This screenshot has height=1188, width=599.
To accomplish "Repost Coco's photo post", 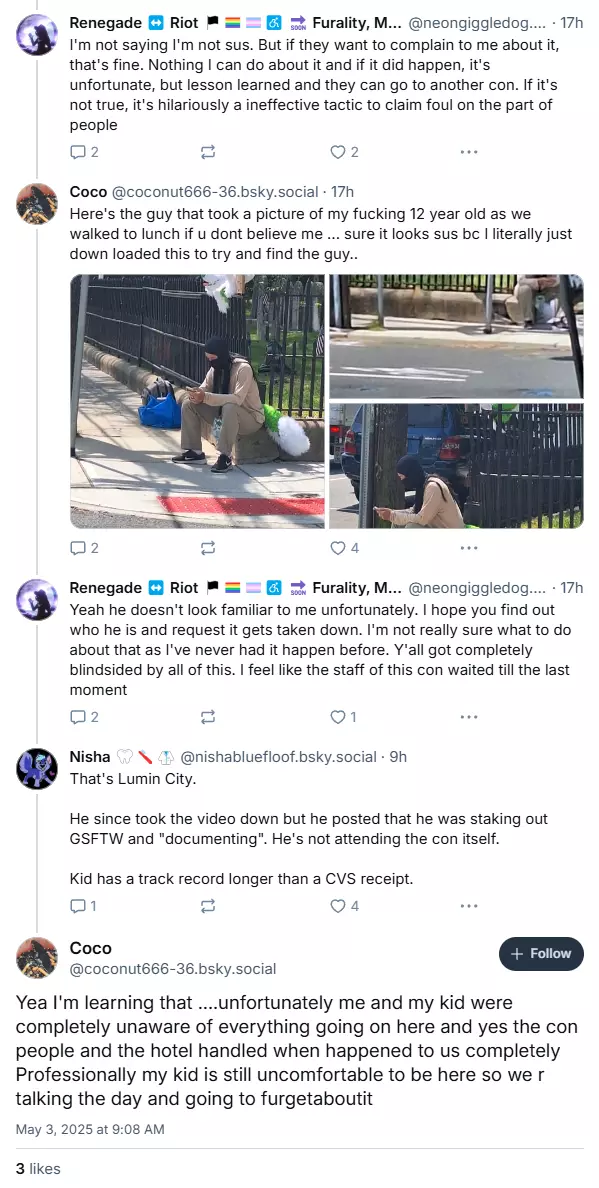I will coord(207,548).
